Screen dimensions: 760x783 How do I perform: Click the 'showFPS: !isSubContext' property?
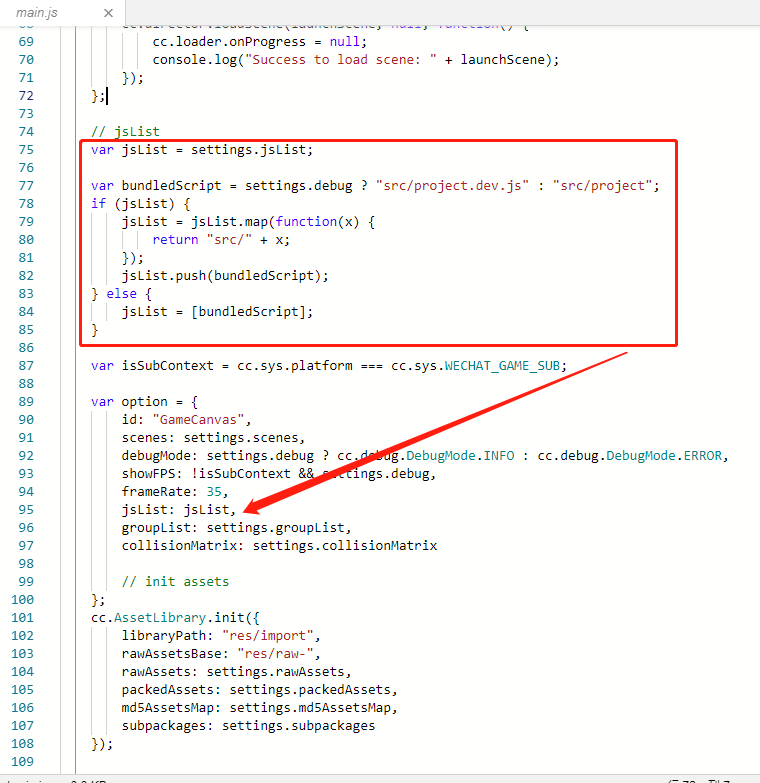coord(206,474)
